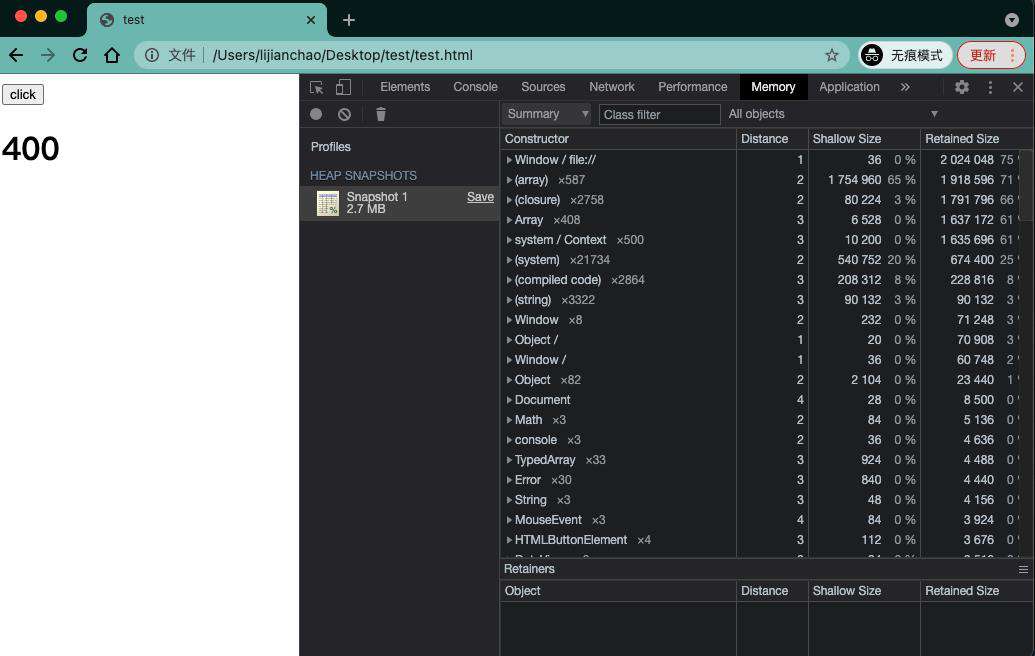The image size is (1035, 656).
Task: Toggle the device toolbar icon
Action: [343, 87]
